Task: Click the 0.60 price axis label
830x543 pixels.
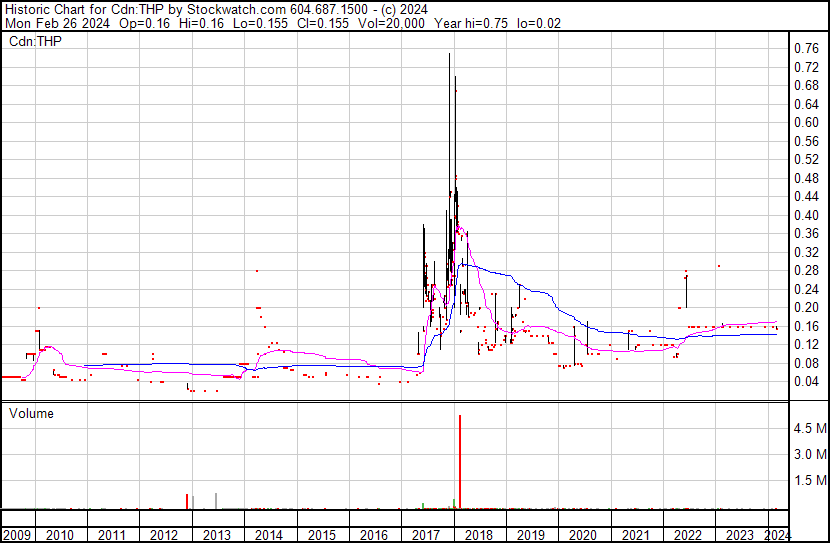Action: click(806, 123)
